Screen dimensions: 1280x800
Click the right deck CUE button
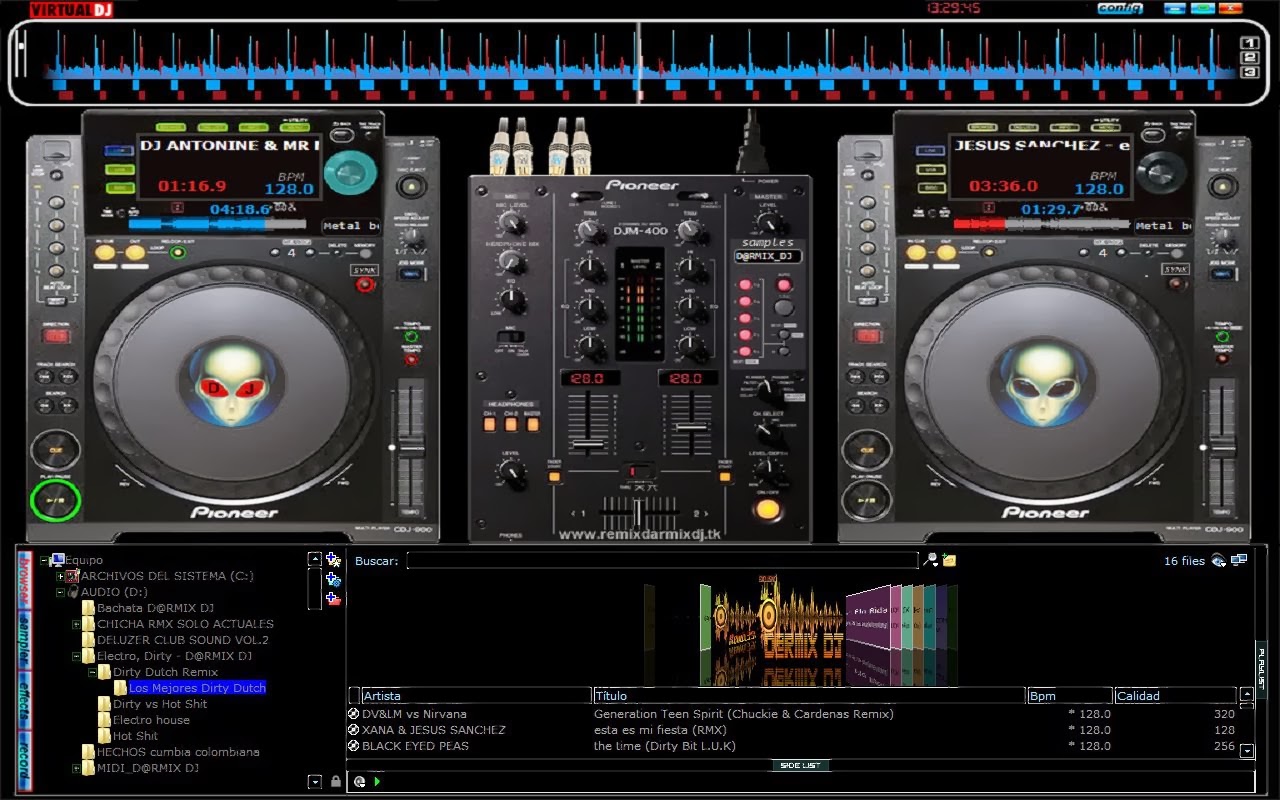865,449
